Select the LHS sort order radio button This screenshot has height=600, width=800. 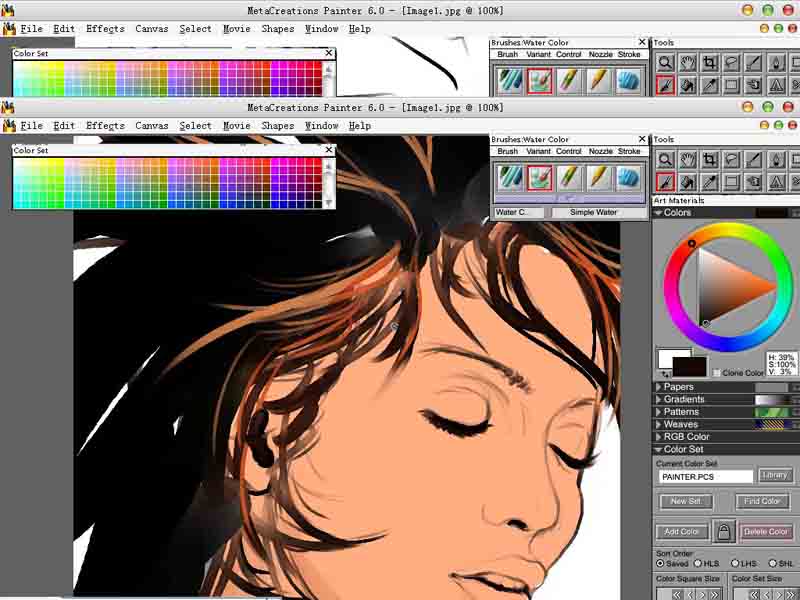point(735,563)
